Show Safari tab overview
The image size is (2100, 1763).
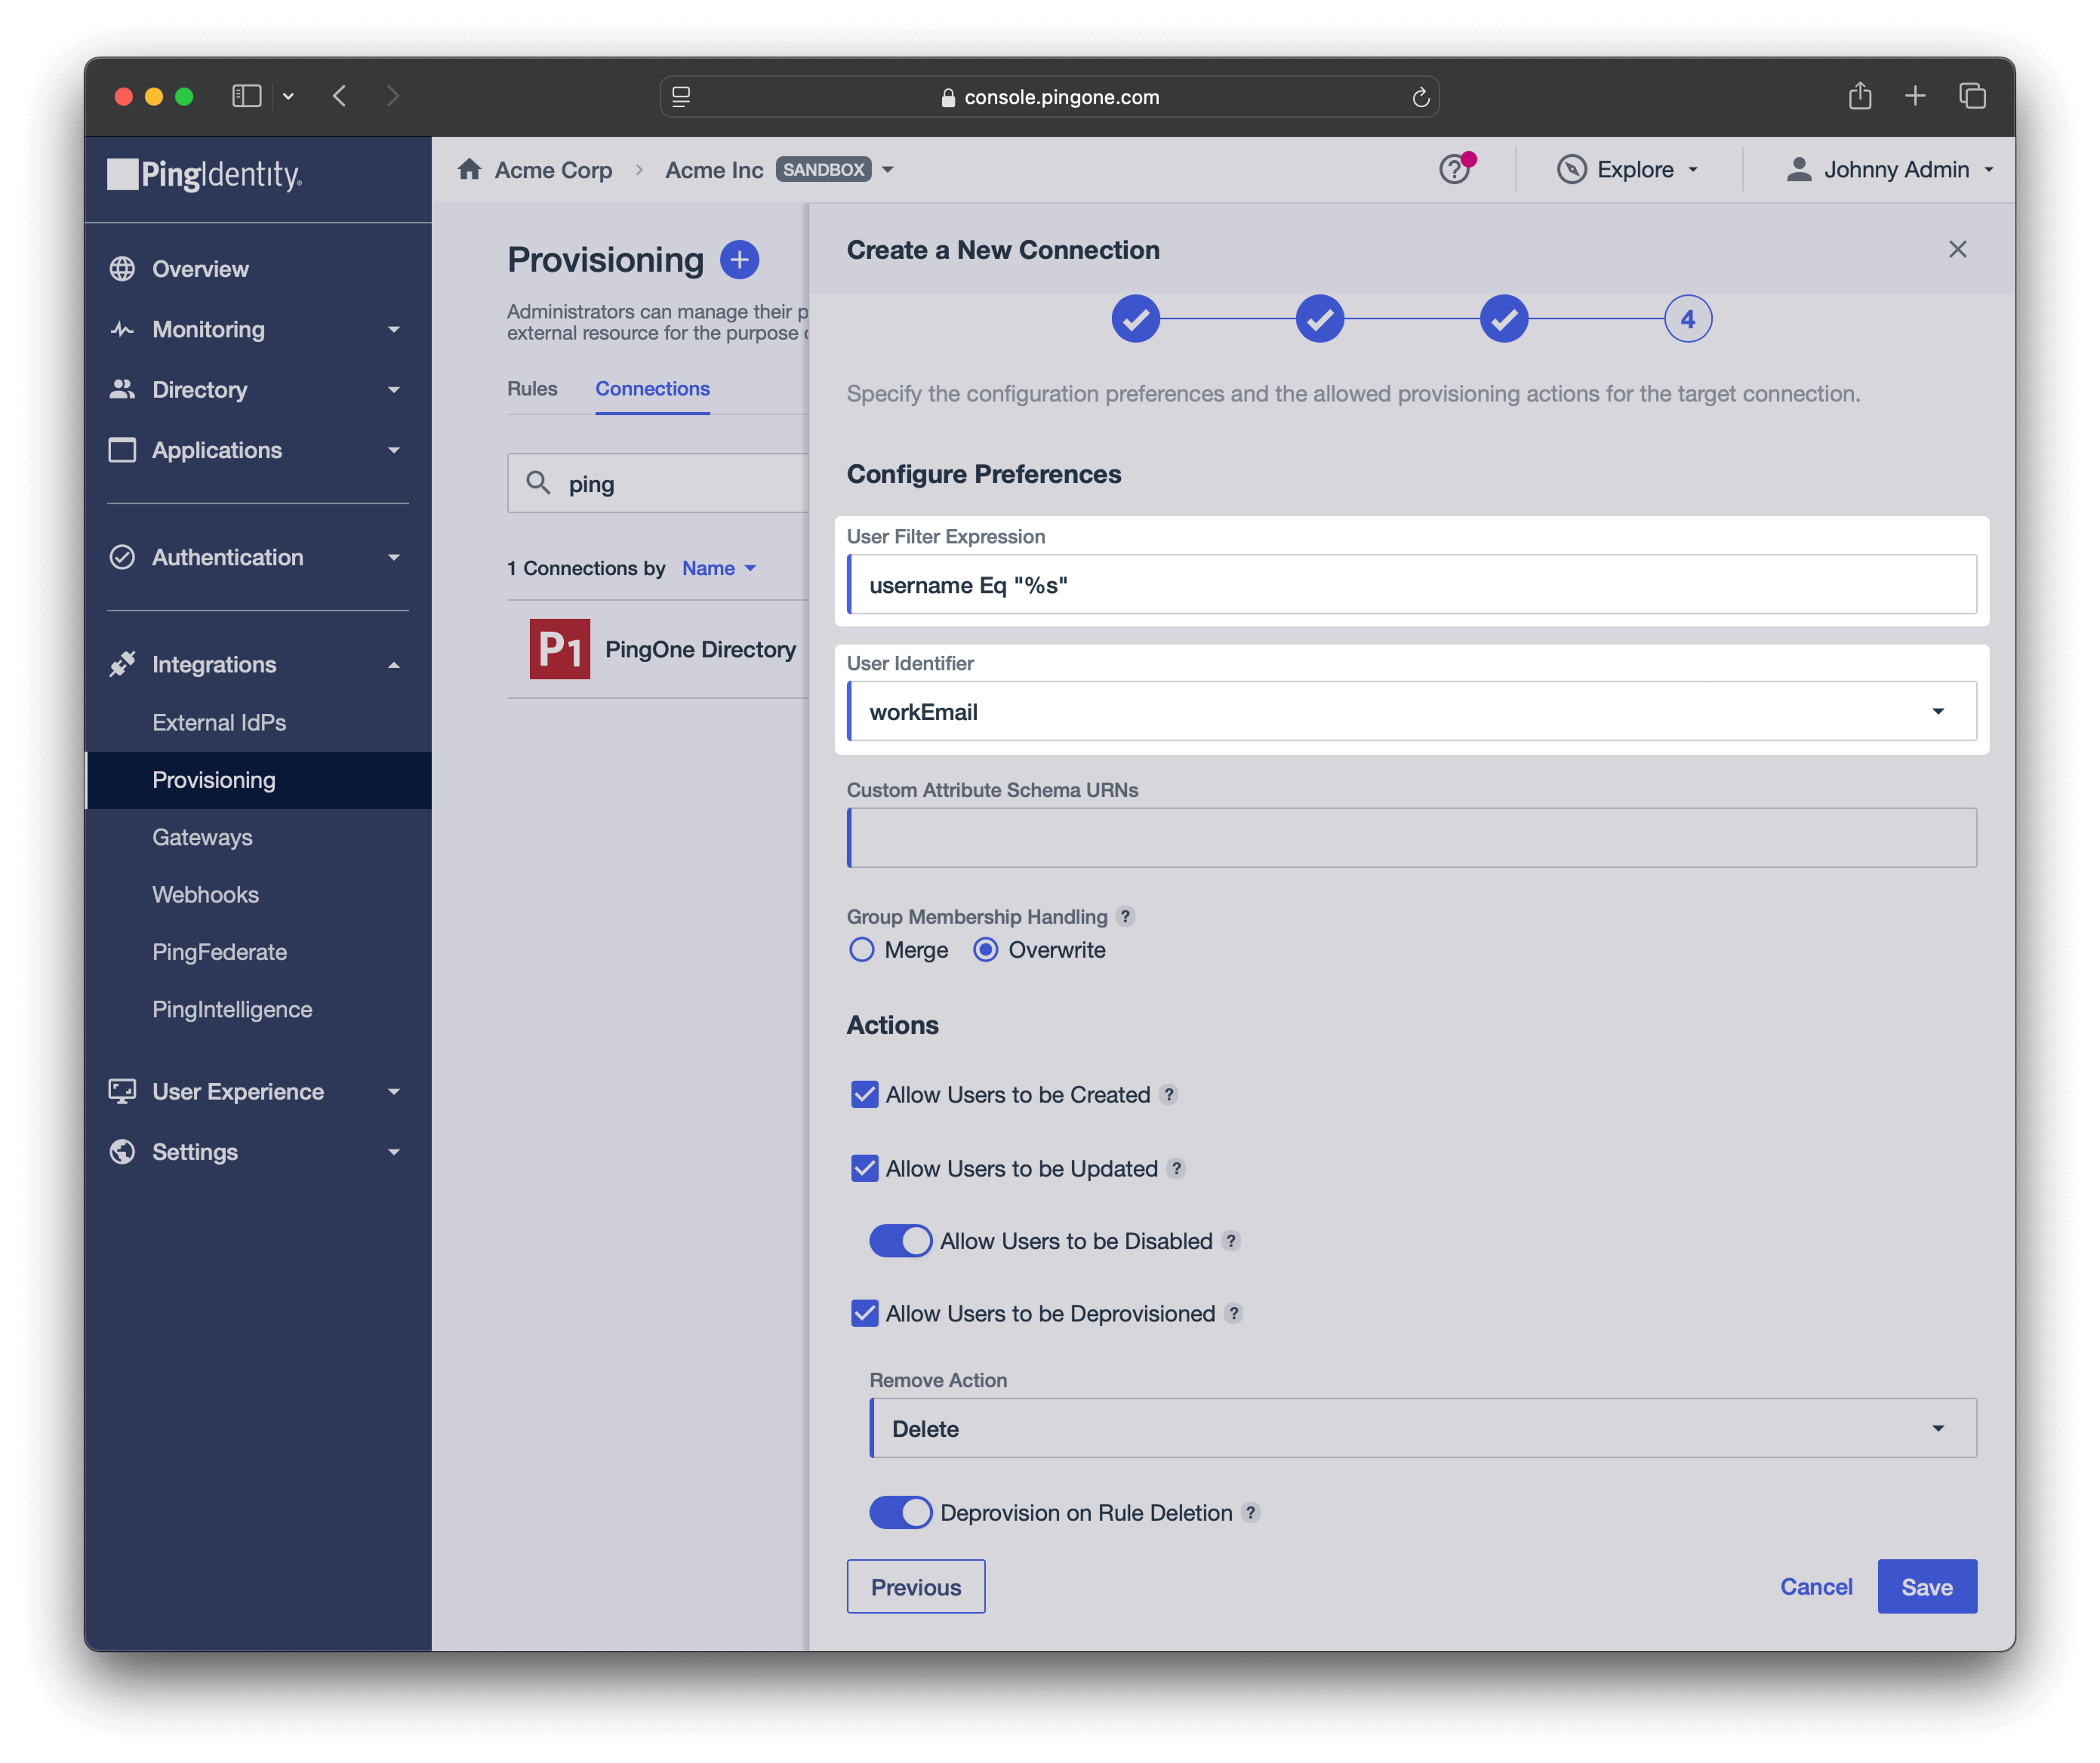point(1972,95)
